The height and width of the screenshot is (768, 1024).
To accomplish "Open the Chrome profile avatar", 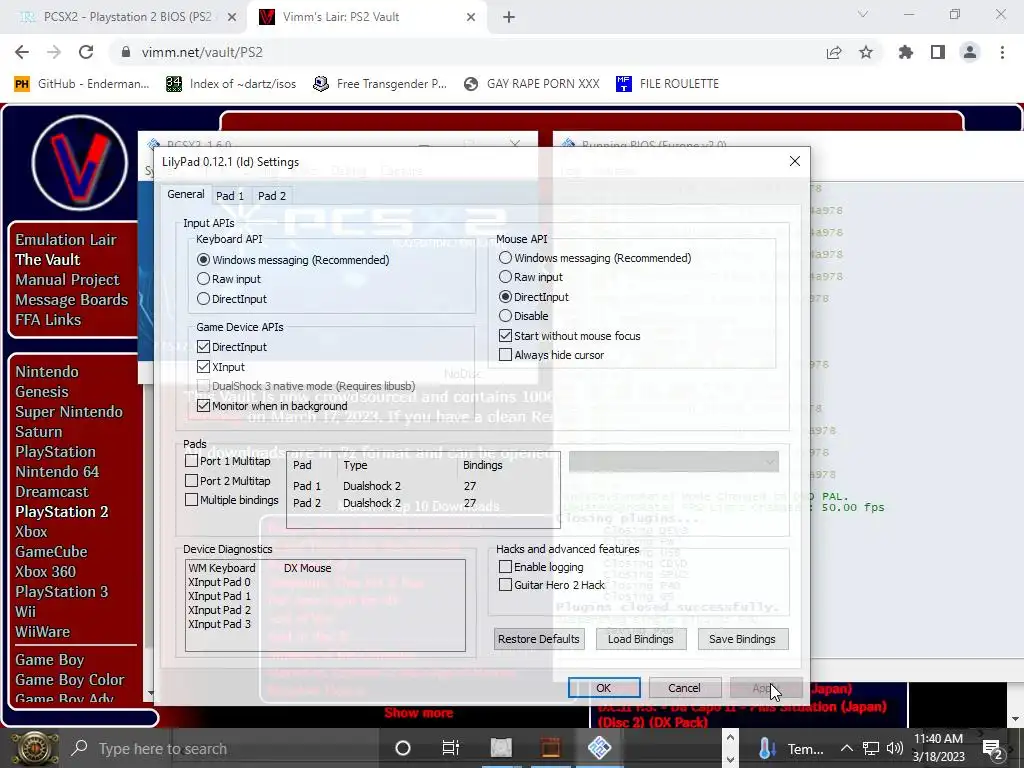I will [x=970, y=52].
